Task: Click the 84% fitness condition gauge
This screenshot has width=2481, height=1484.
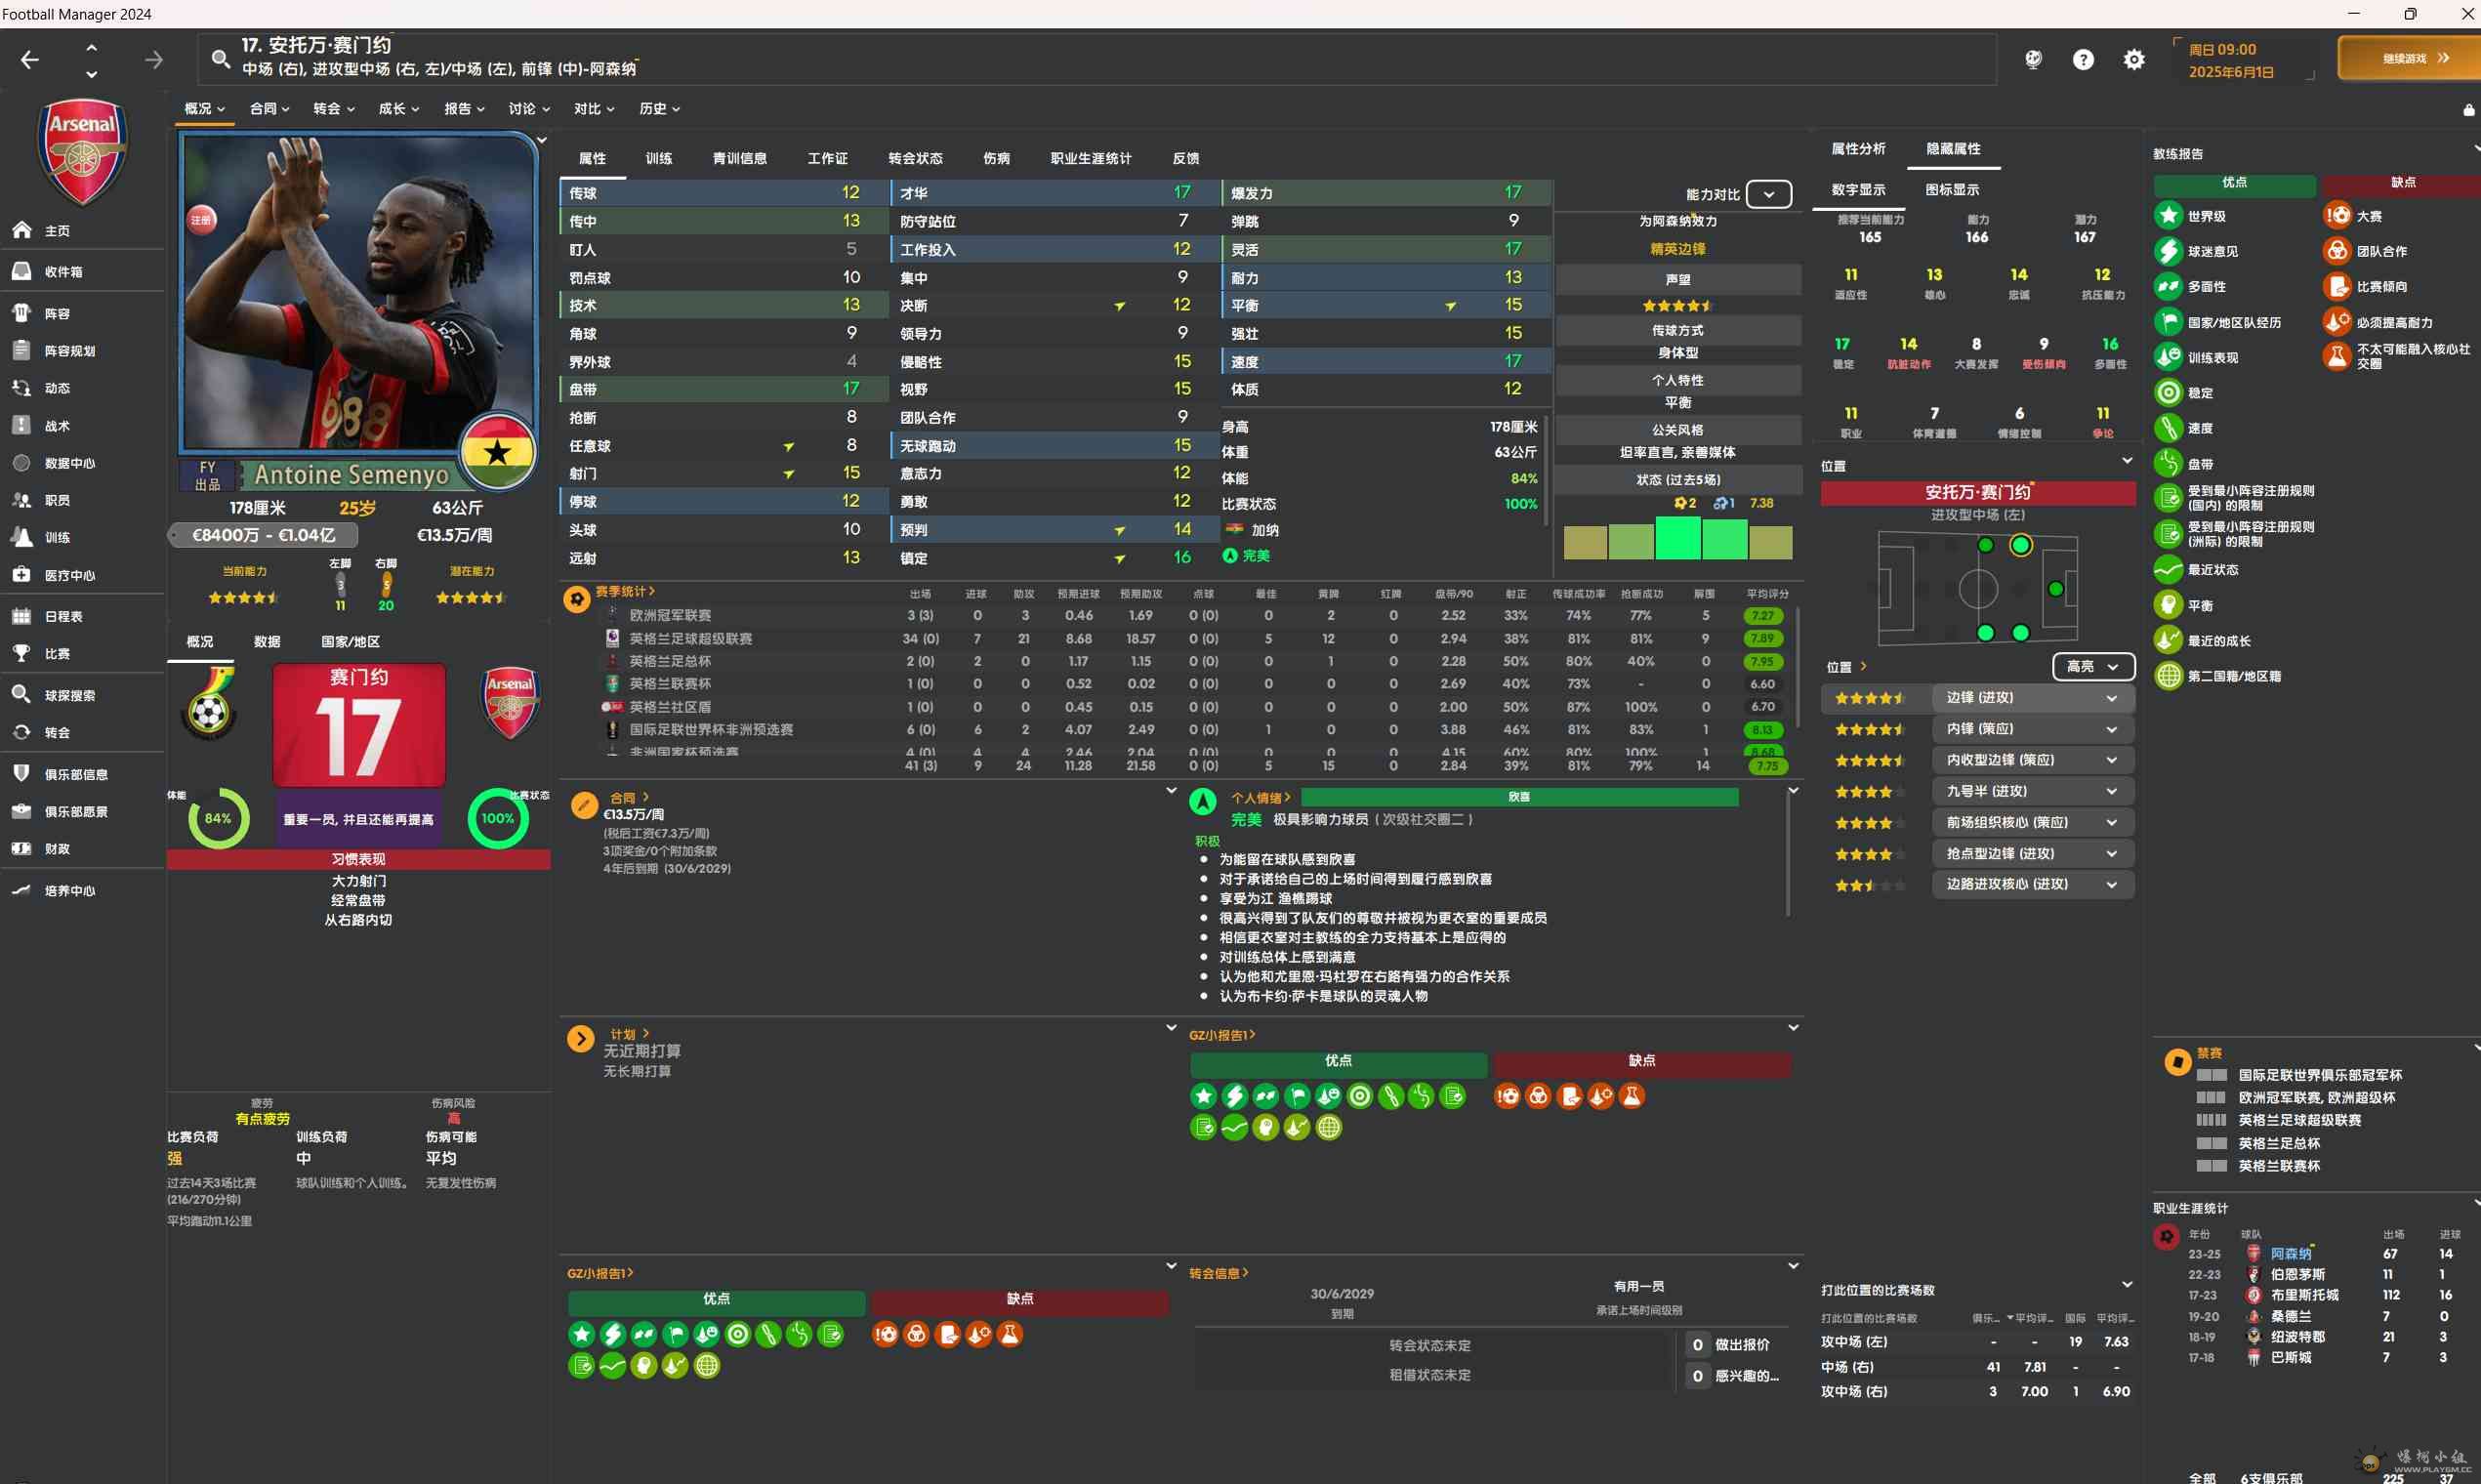Action: pos(218,818)
